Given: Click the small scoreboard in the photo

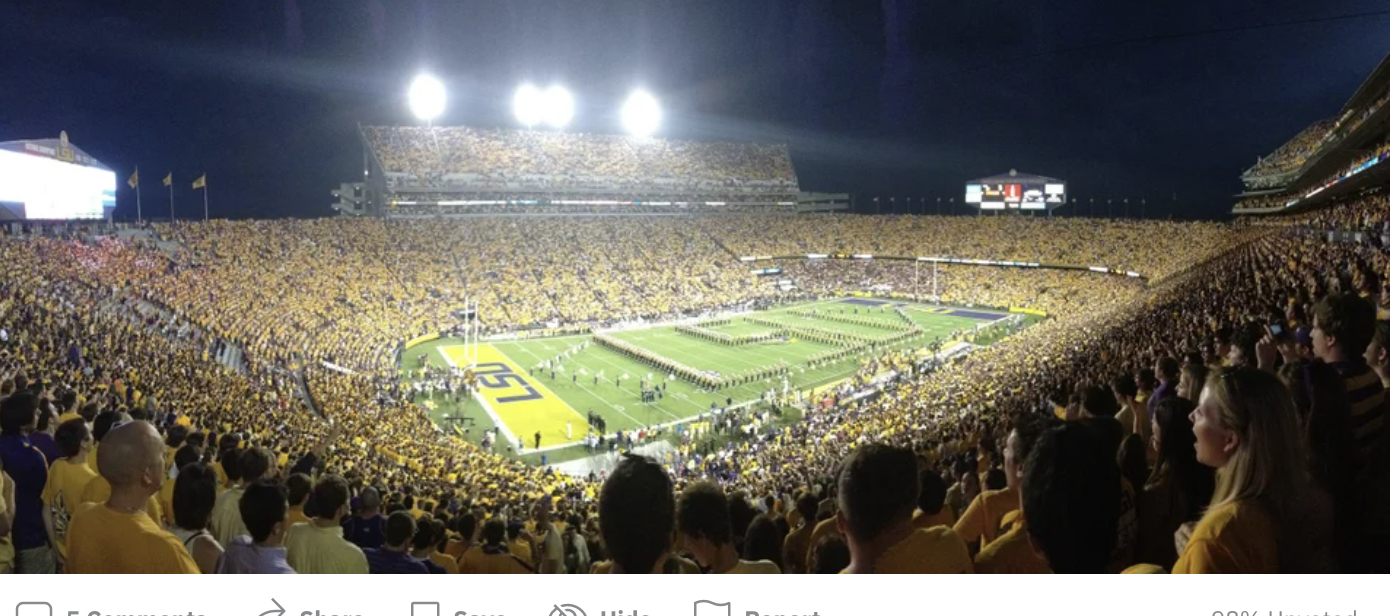Looking at the screenshot, I should click(1015, 191).
